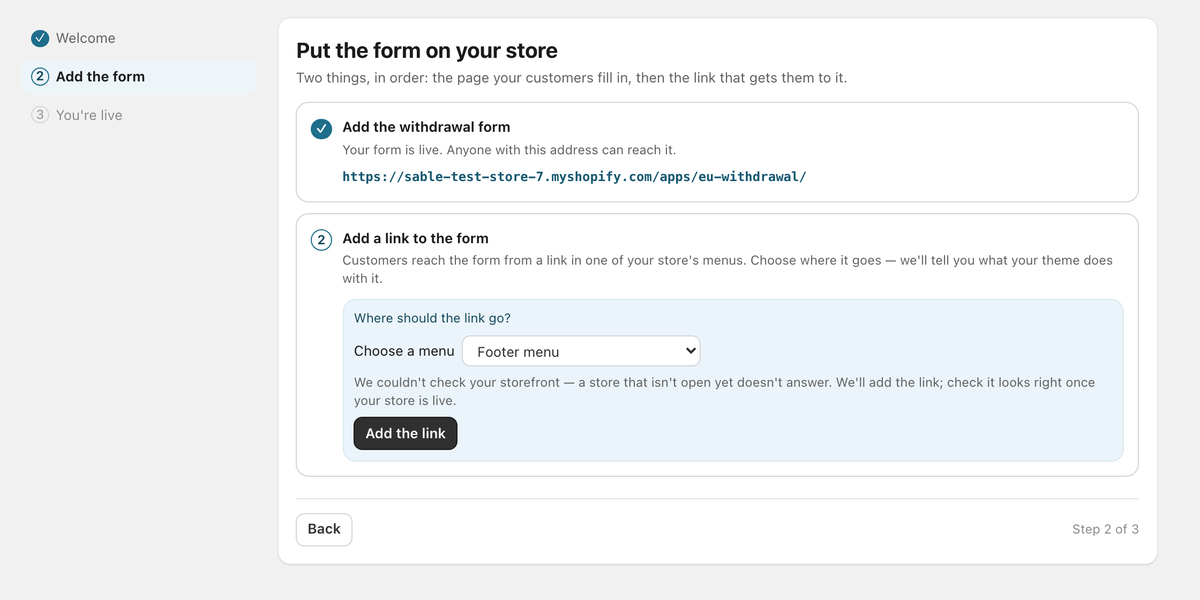Click the Add the link button
This screenshot has width=1200, height=600.
[405, 433]
